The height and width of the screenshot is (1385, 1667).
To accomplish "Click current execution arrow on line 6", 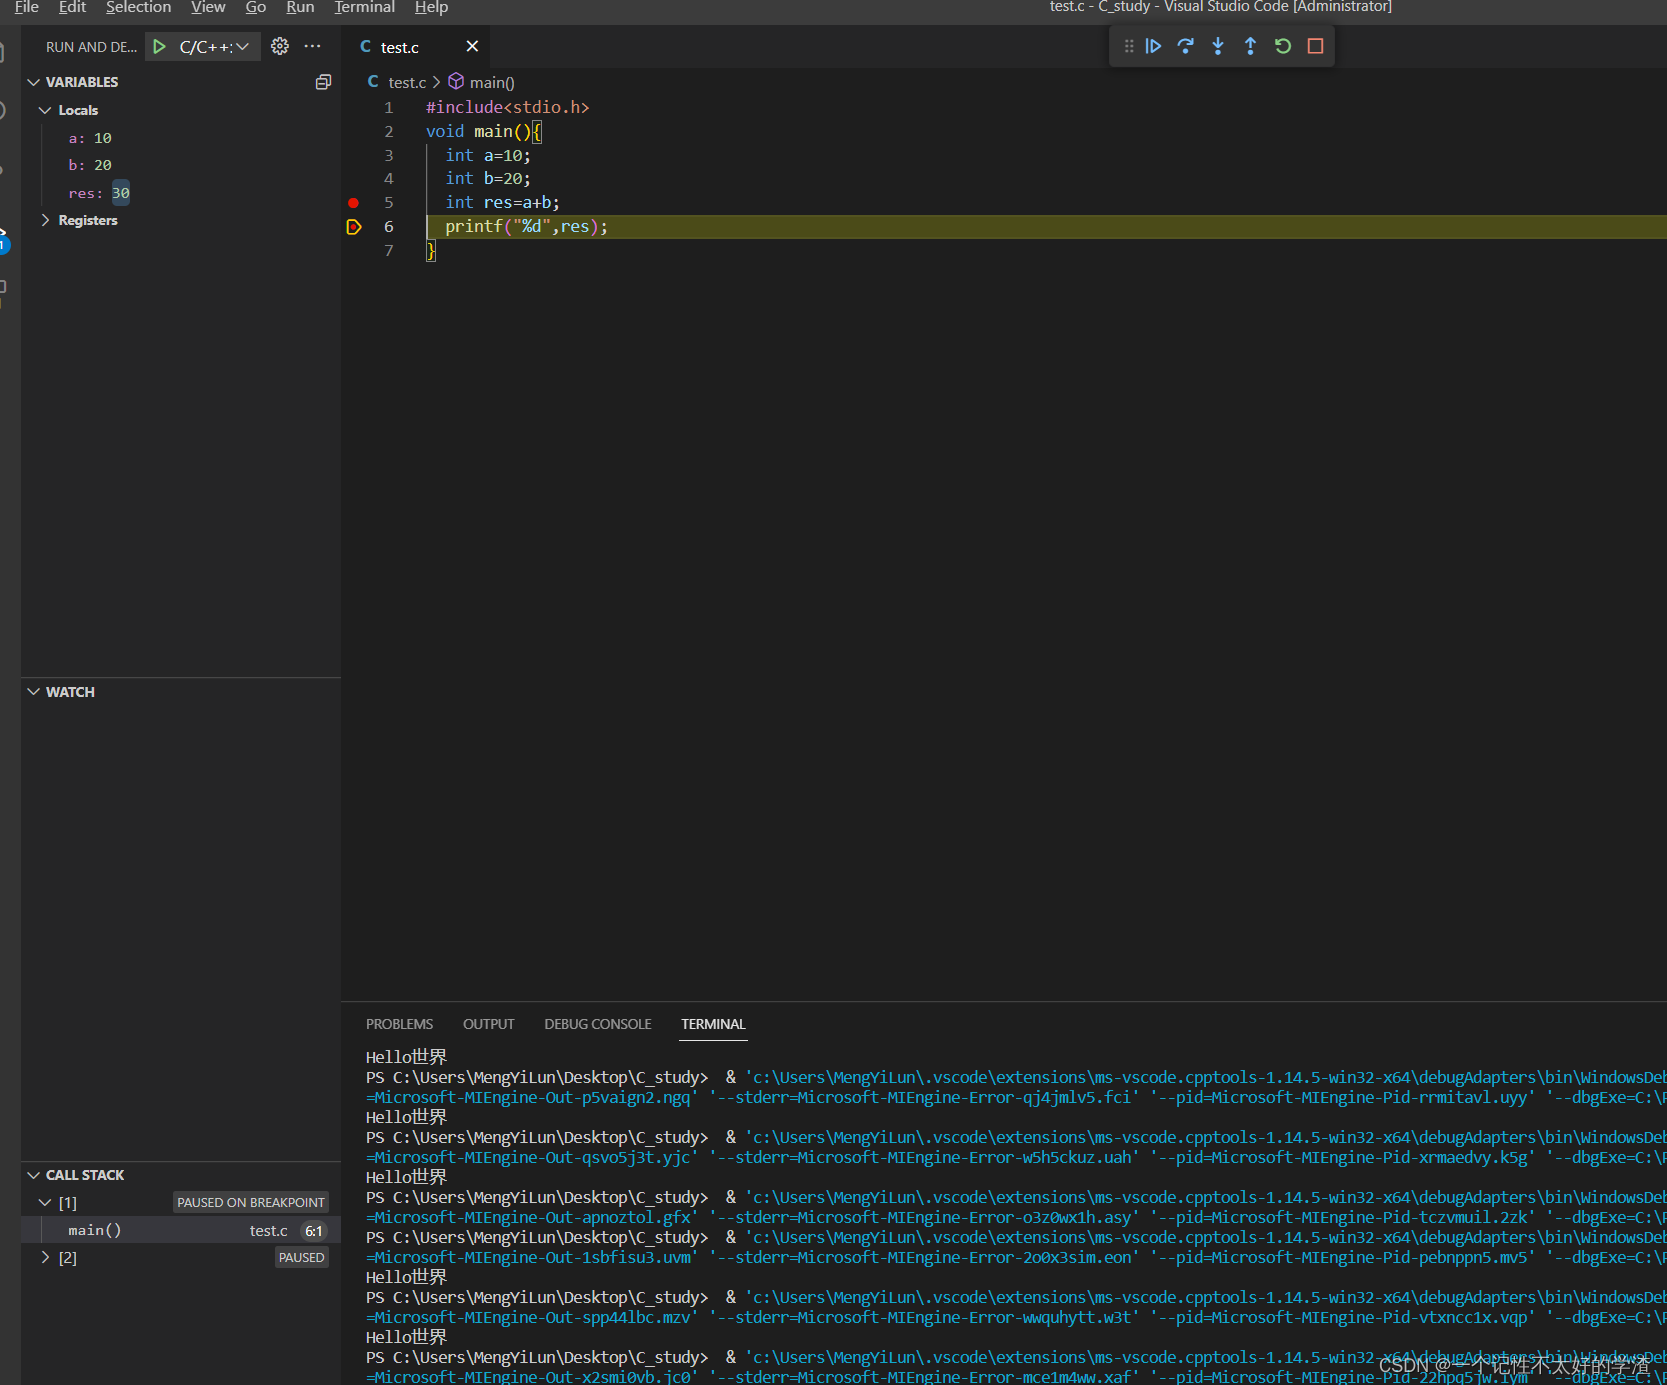I will [353, 227].
